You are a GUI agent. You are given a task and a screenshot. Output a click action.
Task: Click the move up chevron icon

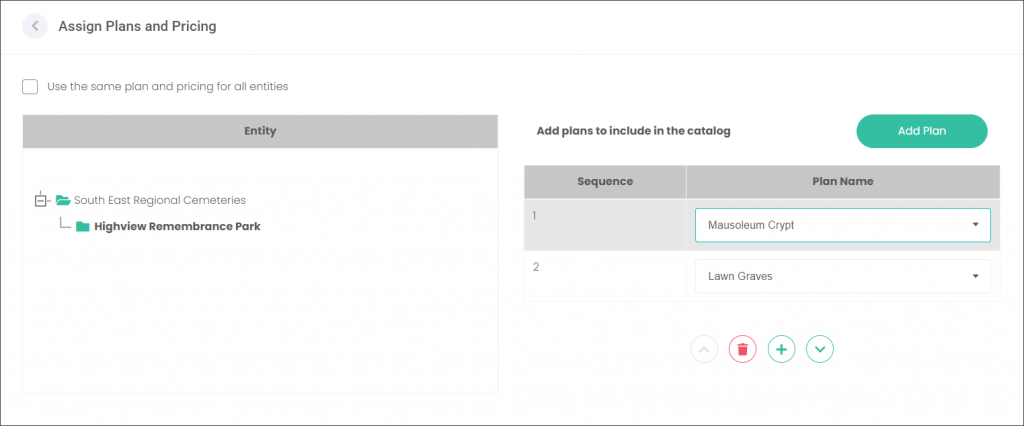point(704,350)
